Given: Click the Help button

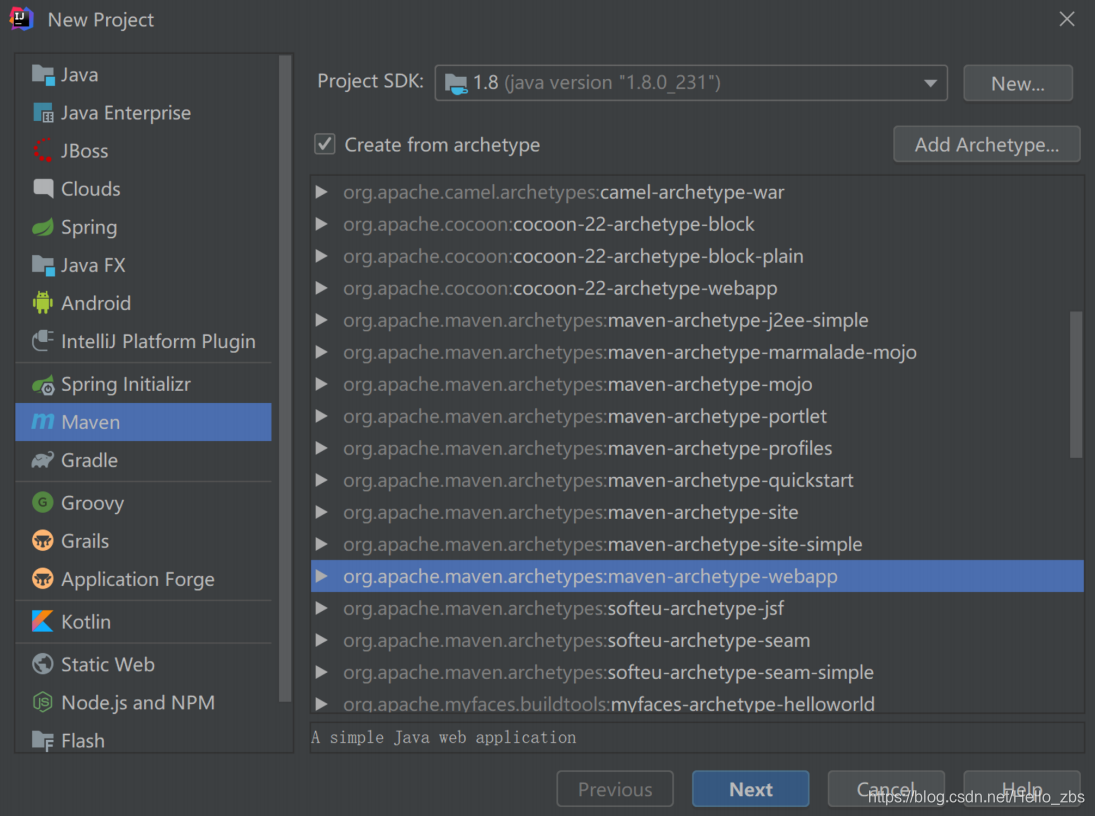Looking at the screenshot, I should [x=1022, y=789].
